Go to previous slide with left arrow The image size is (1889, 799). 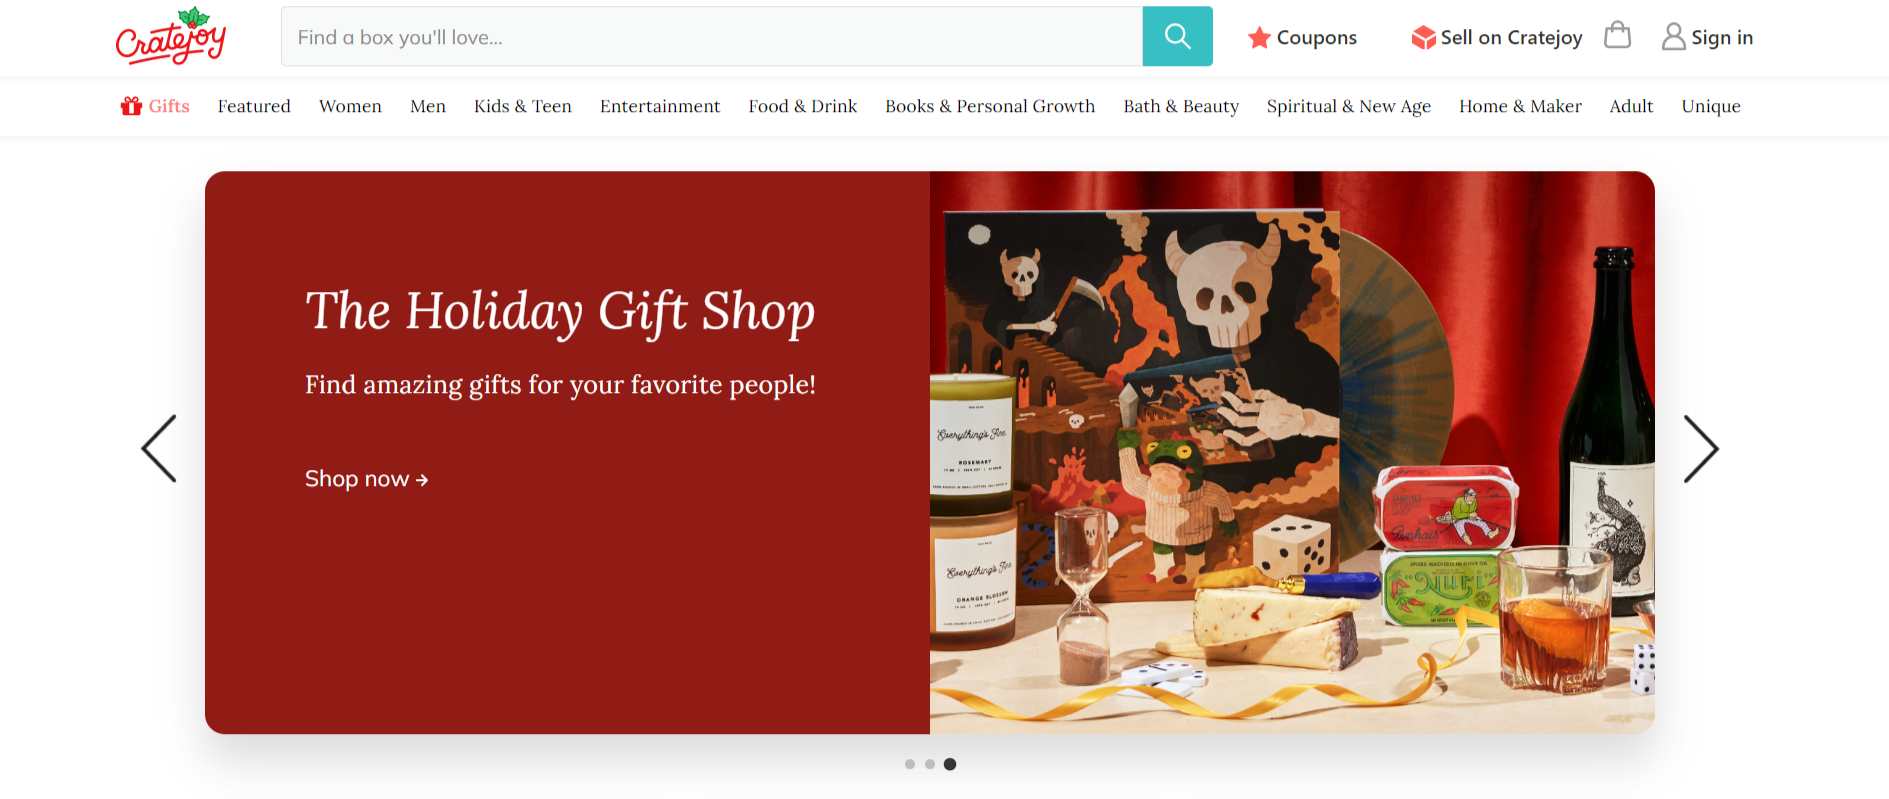159,448
